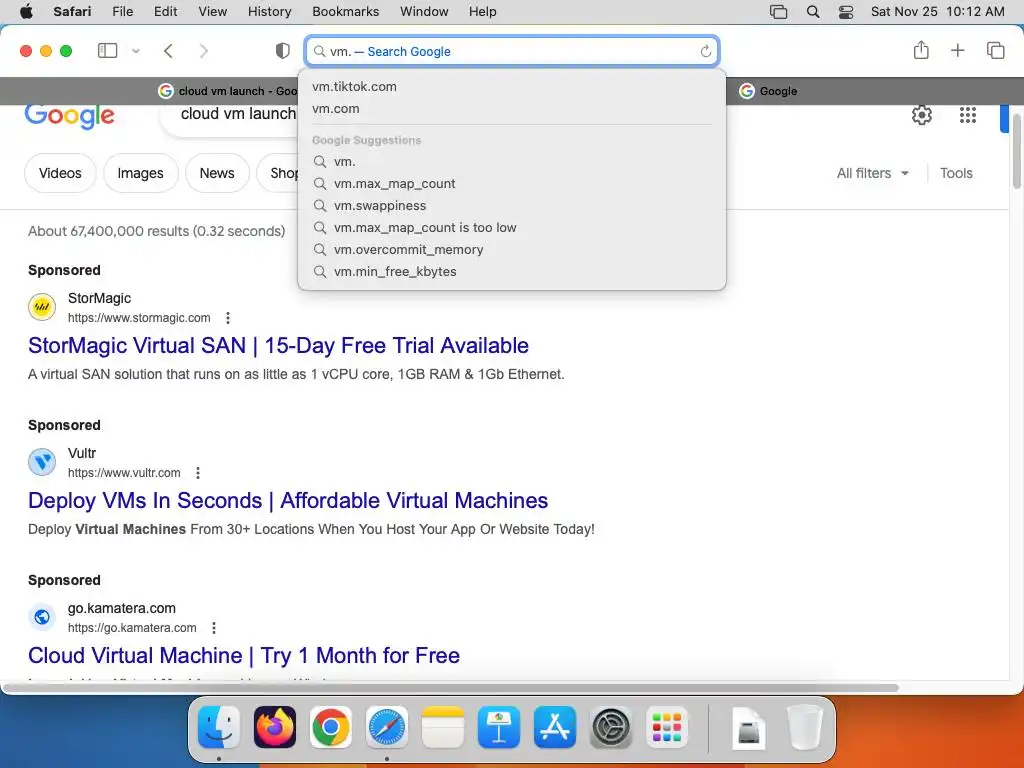Screen dimensions: 1024x768
Task: Open the Trash in the Dock
Action: tap(805, 727)
